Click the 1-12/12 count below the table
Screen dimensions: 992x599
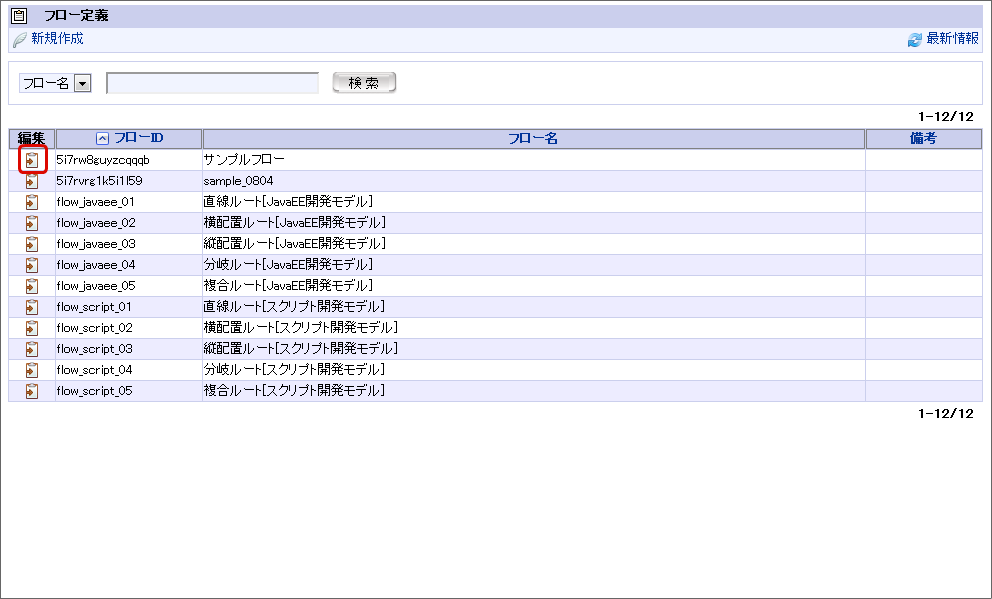point(946,414)
